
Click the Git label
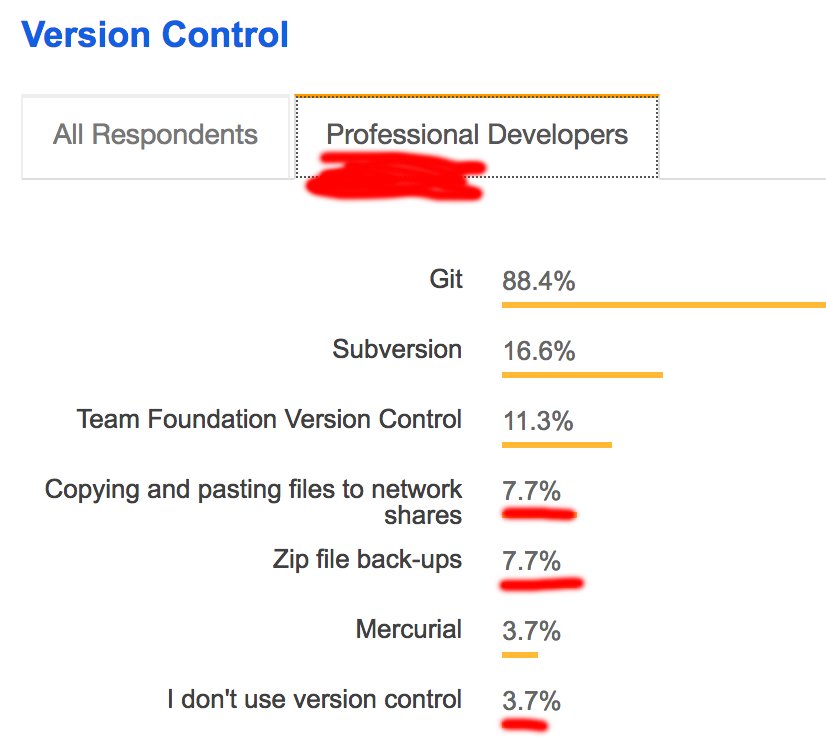(446, 279)
